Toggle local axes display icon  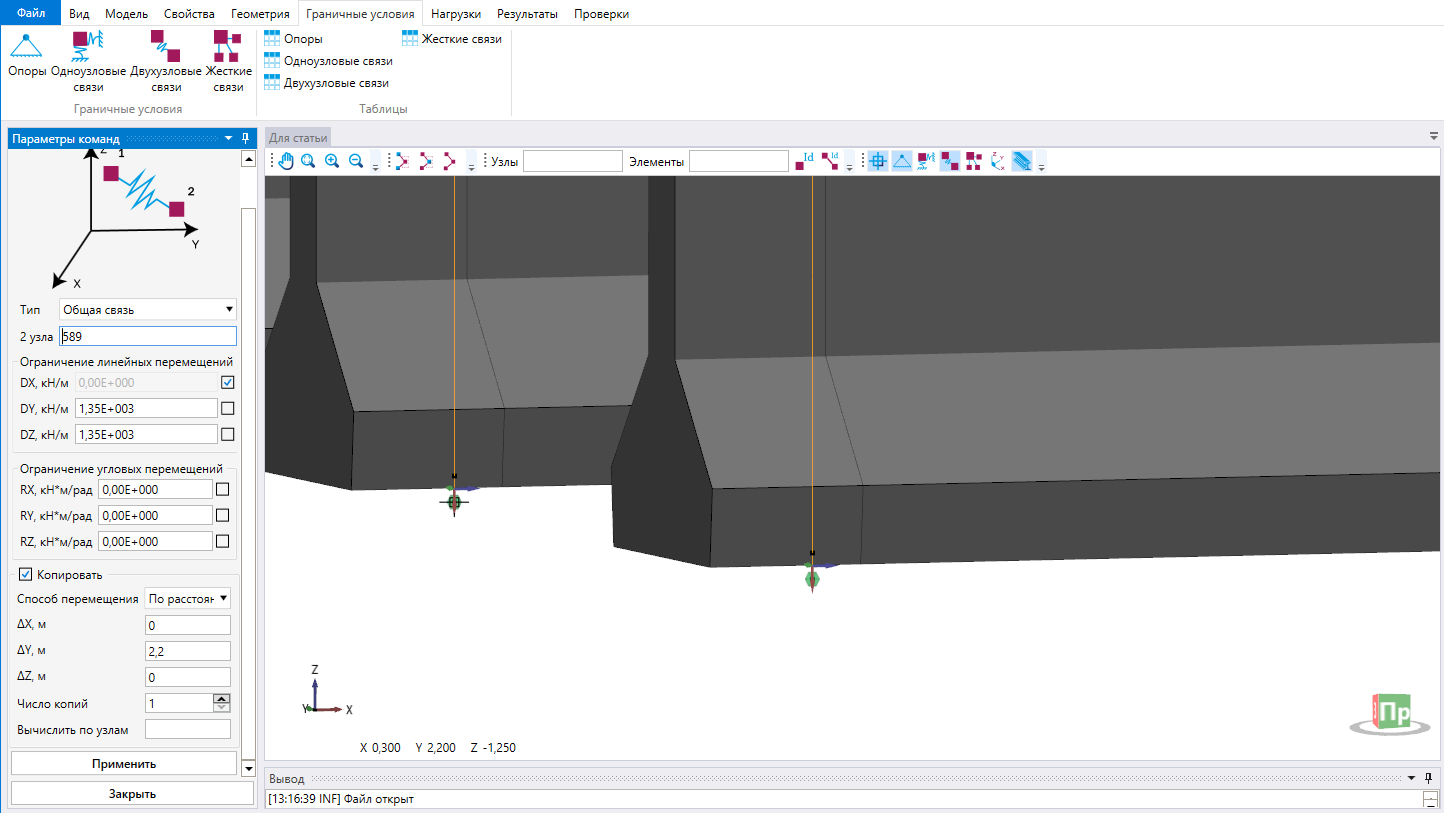(x=998, y=161)
